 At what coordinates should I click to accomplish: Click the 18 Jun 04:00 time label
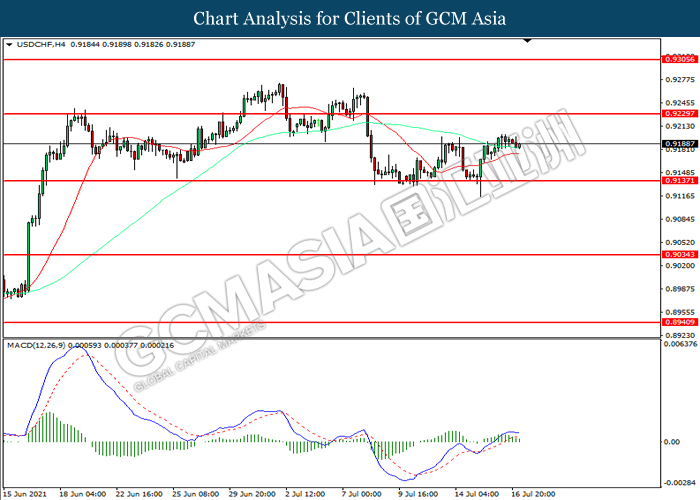tap(83, 494)
